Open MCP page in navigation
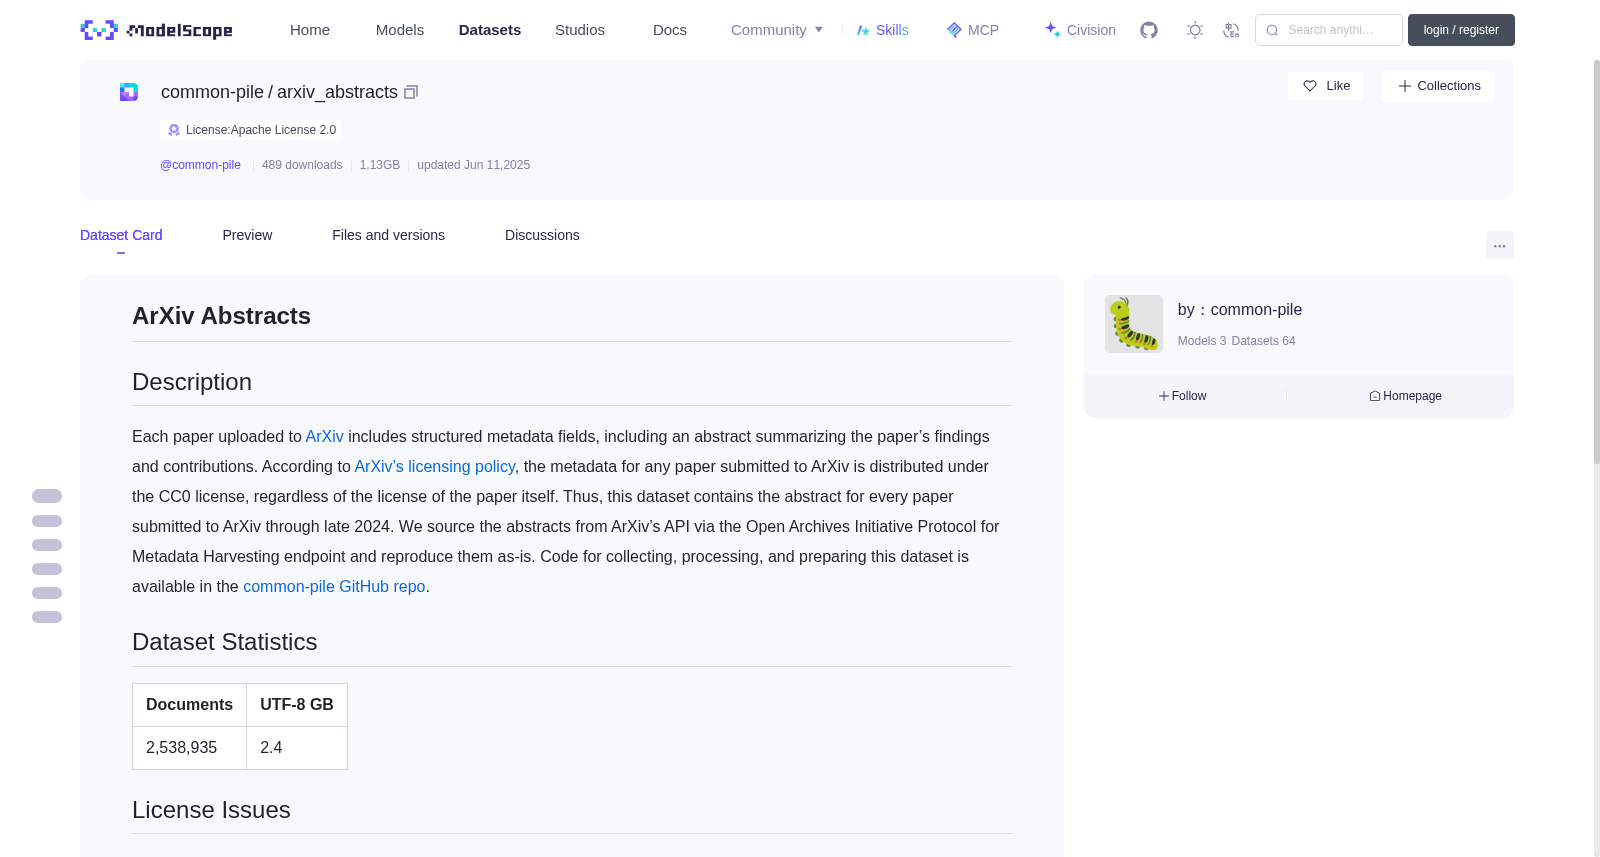The image size is (1600, 857). click(972, 30)
